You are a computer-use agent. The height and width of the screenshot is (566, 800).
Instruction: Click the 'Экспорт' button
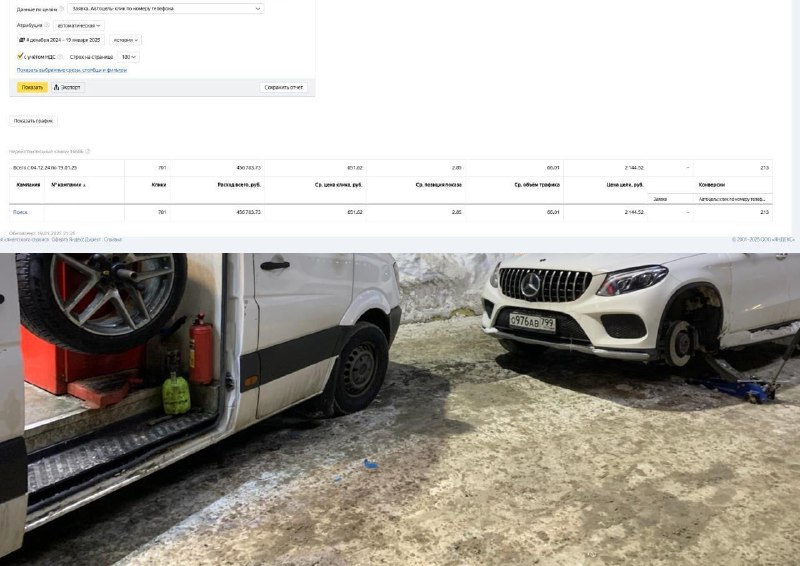[68, 87]
